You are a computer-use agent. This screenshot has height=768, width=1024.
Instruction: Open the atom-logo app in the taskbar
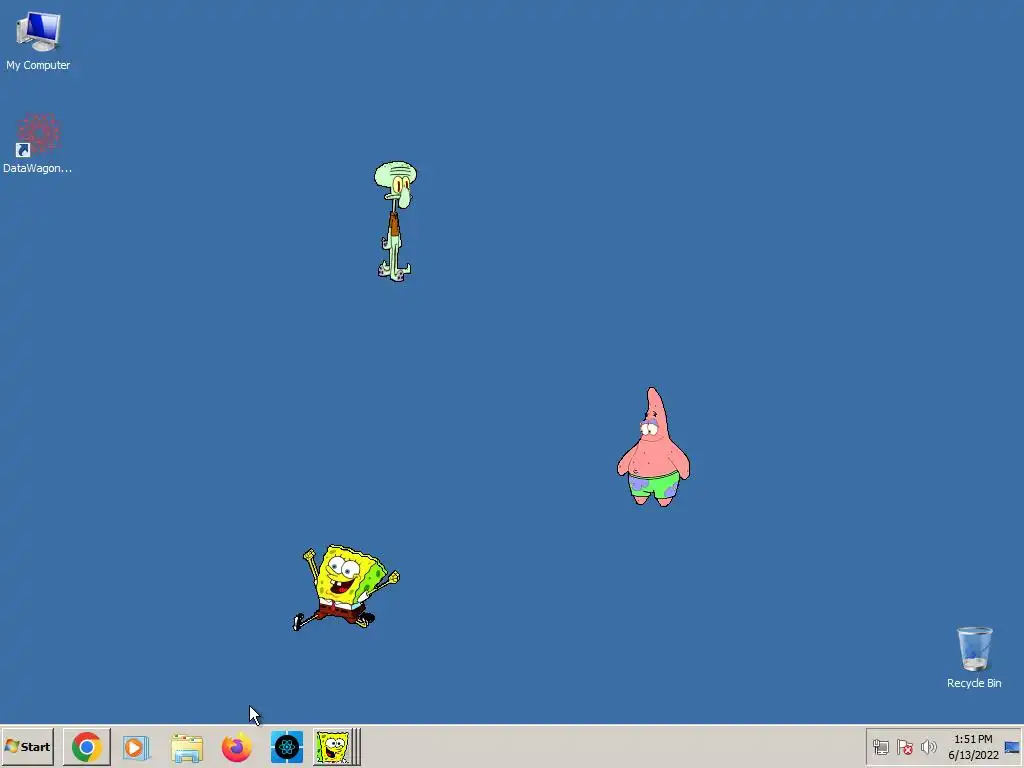tap(287, 747)
